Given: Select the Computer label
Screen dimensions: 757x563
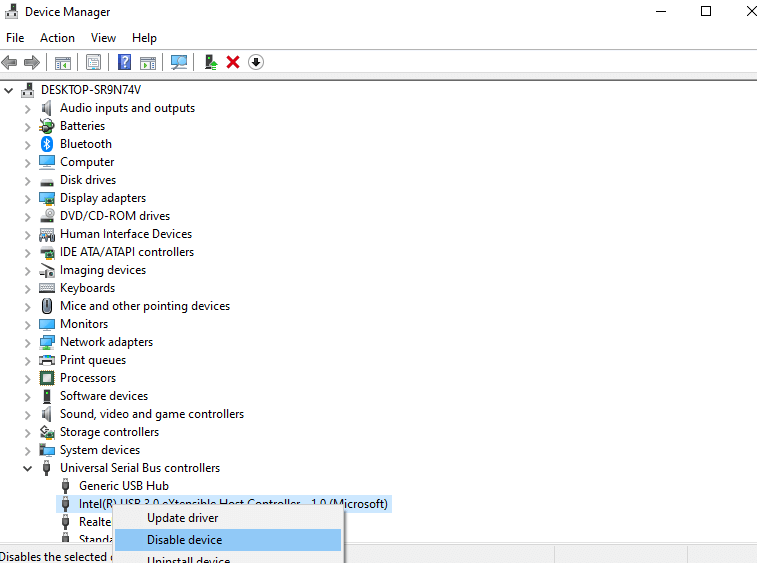Looking at the screenshot, I should [x=87, y=162].
